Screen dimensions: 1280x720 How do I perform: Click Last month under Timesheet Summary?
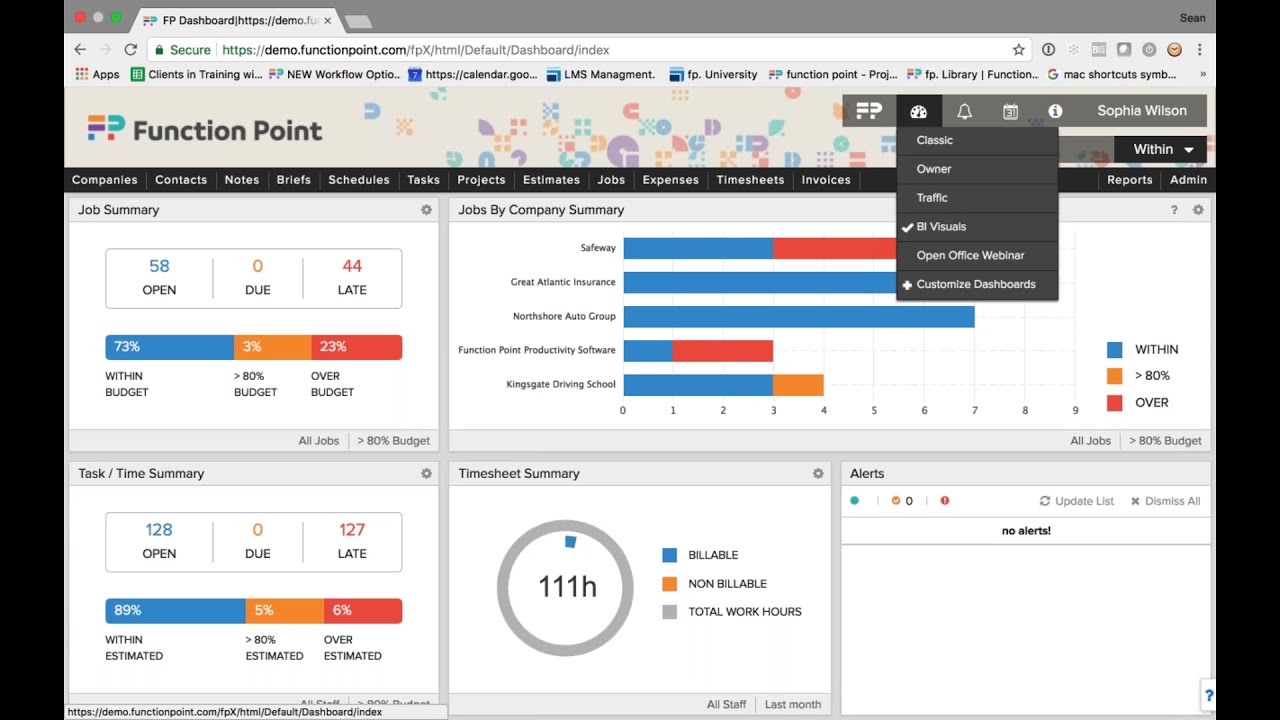click(793, 705)
